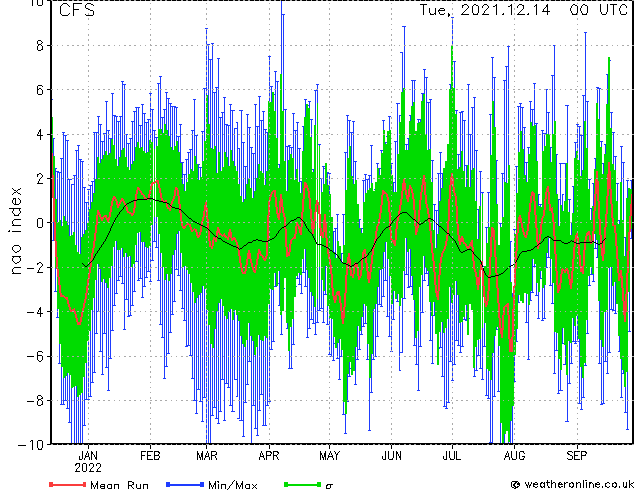Click the y-axis value -4

[x=35, y=312]
